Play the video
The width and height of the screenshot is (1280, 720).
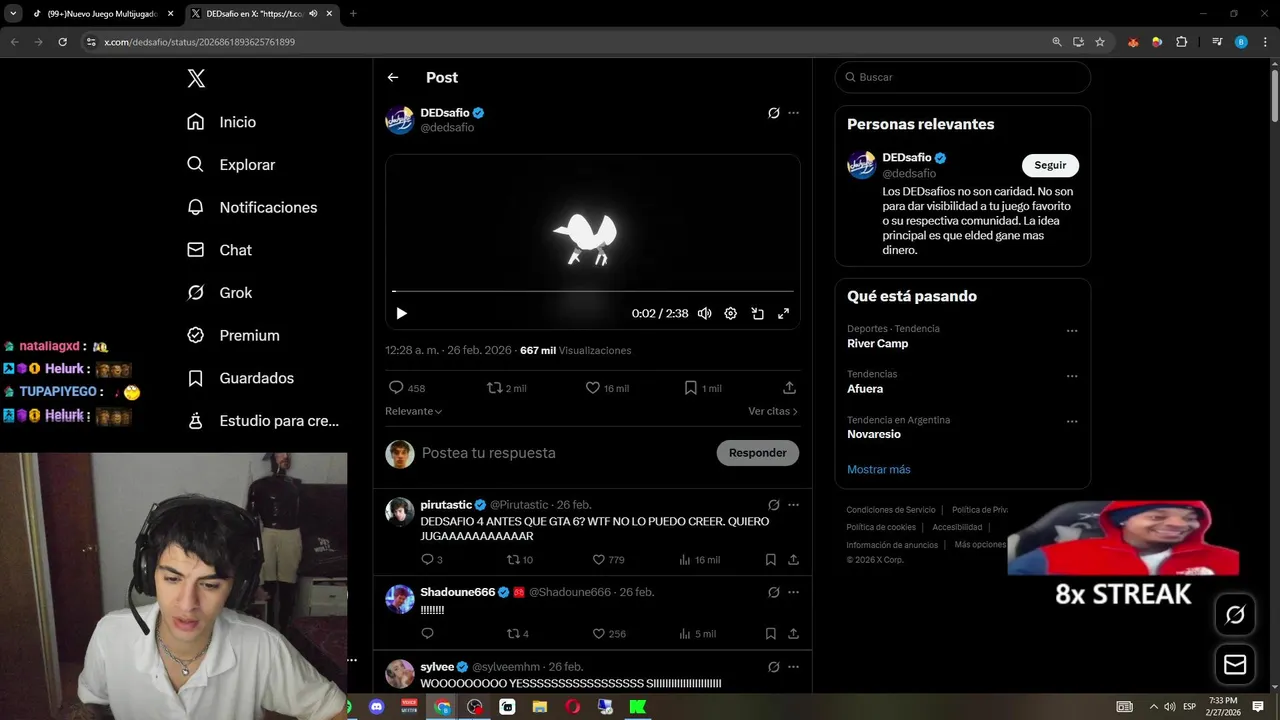(401, 313)
